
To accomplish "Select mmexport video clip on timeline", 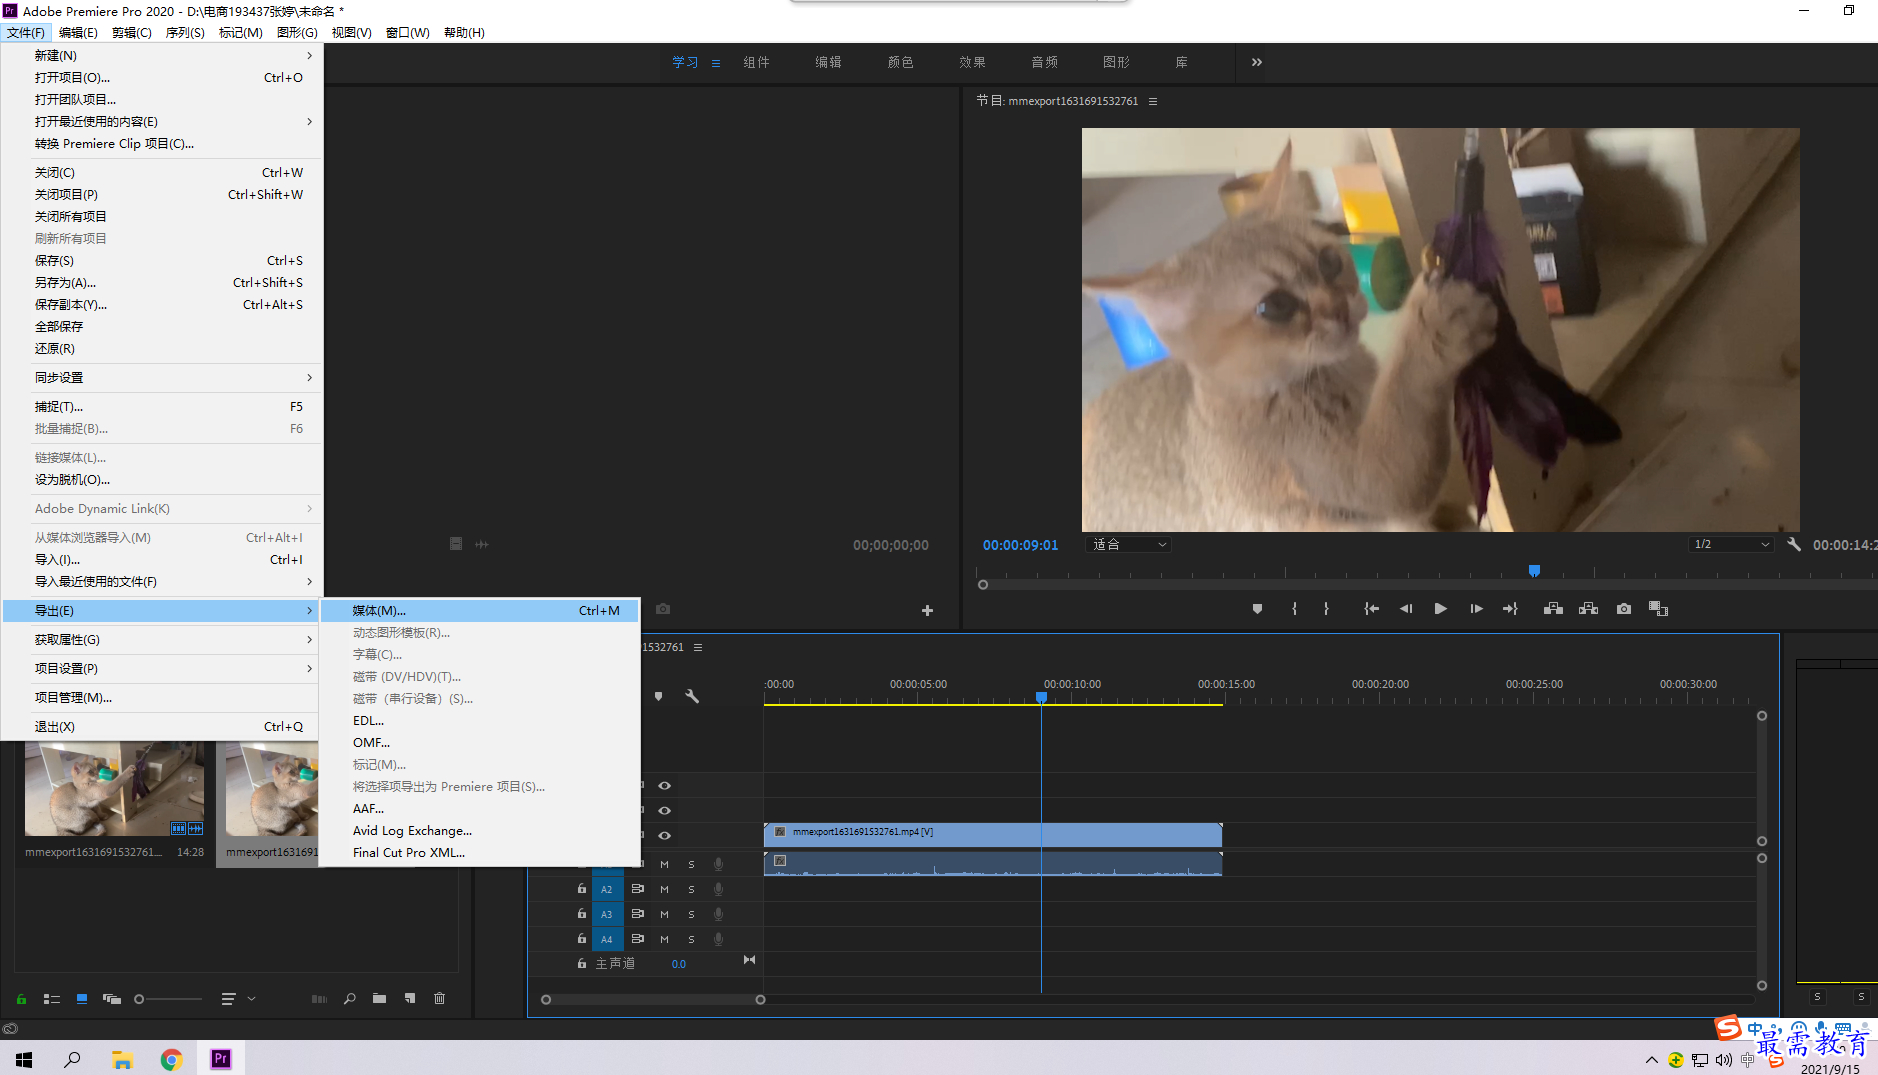I will [x=993, y=834].
